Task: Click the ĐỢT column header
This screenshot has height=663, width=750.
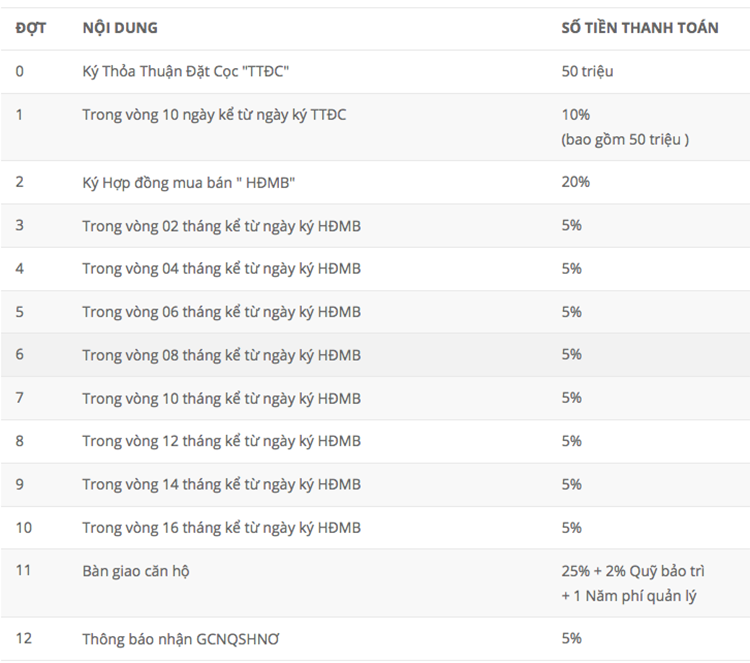Action: tap(31, 28)
